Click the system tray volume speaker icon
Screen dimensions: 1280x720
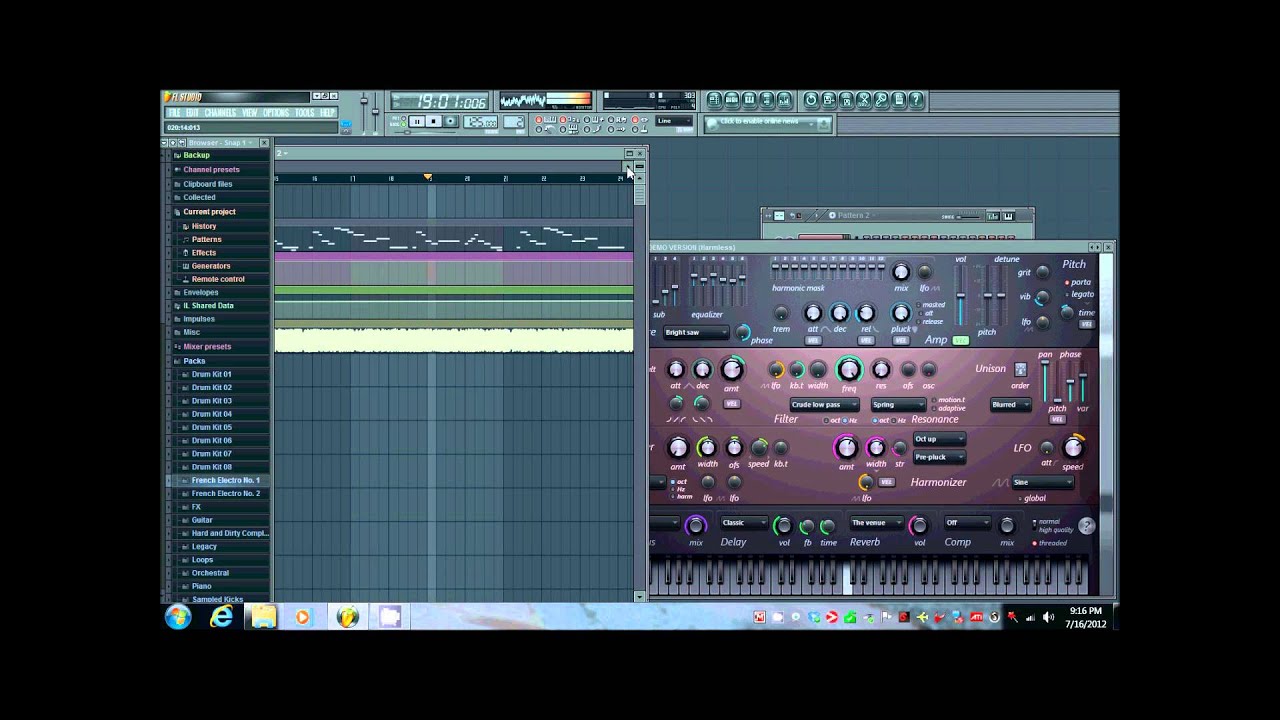point(1049,617)
